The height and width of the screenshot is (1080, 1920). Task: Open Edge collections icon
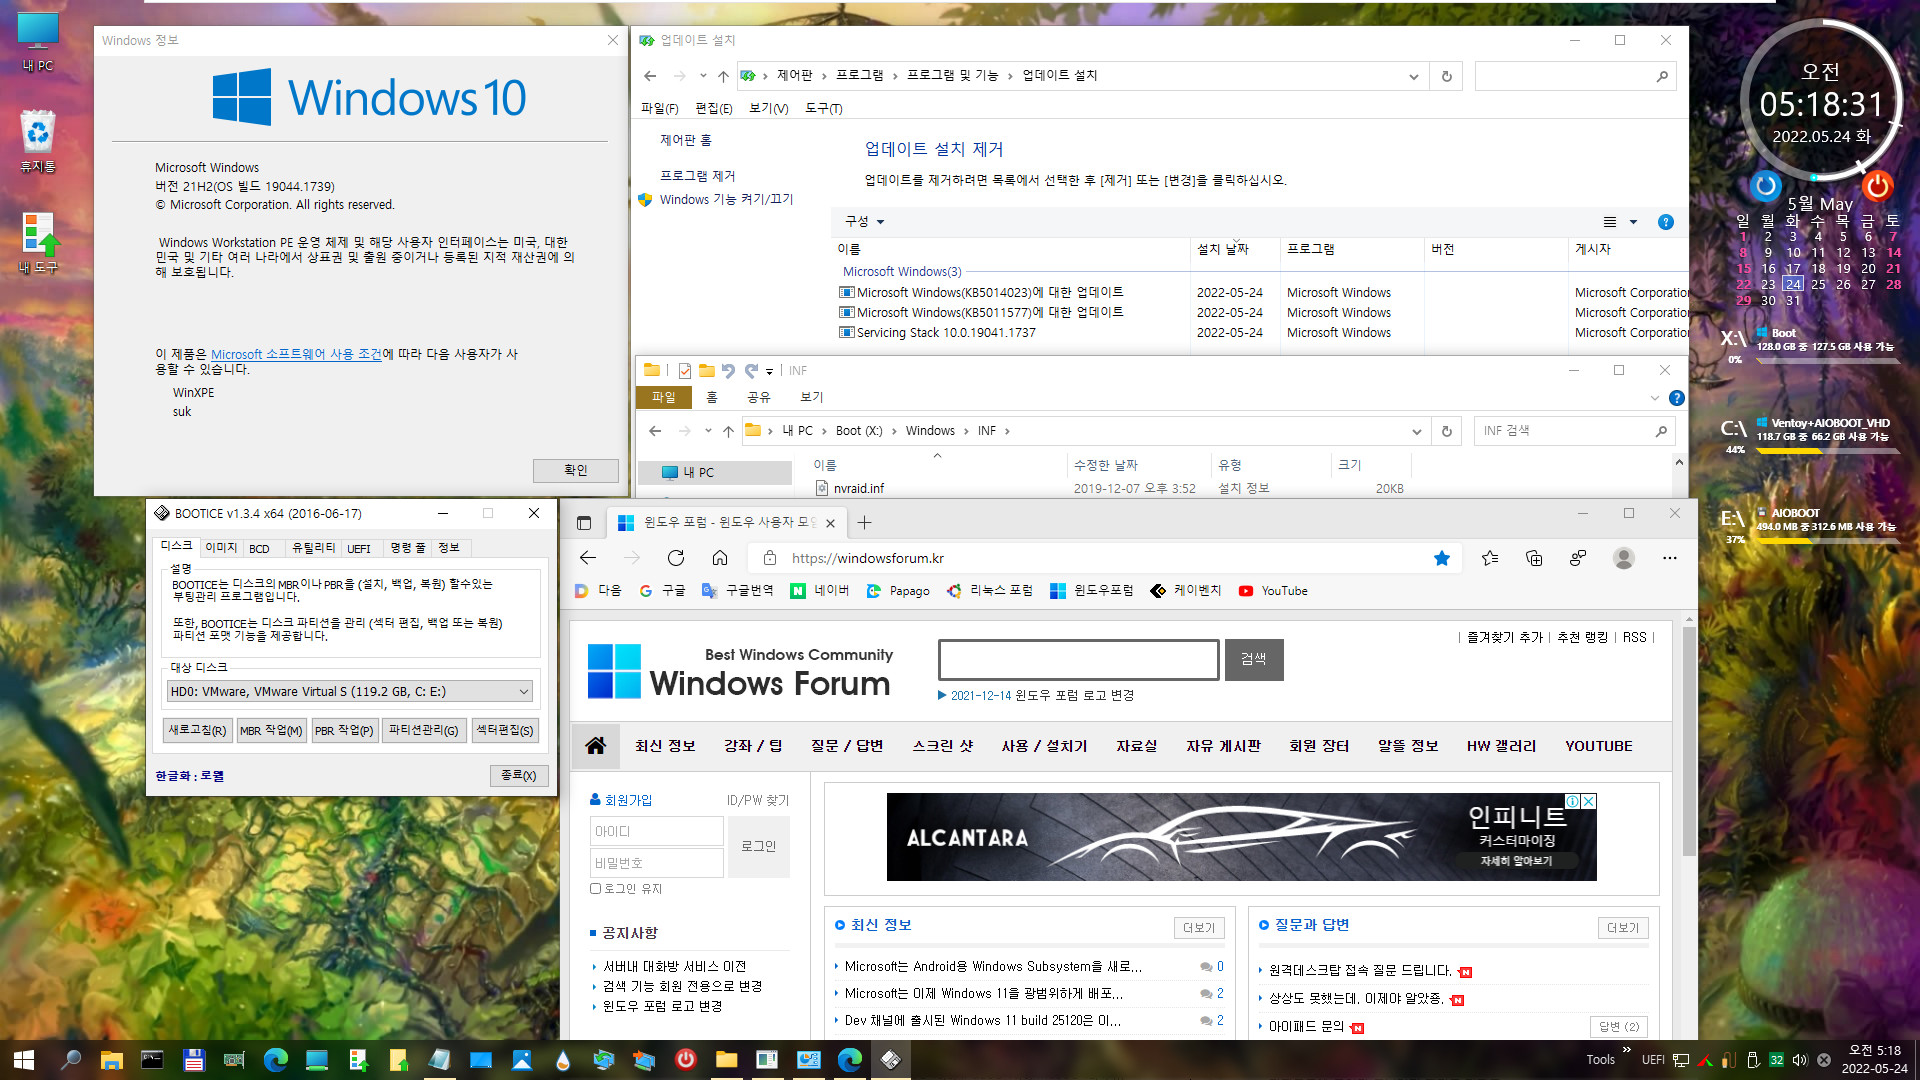click(x=1534, y=558)
